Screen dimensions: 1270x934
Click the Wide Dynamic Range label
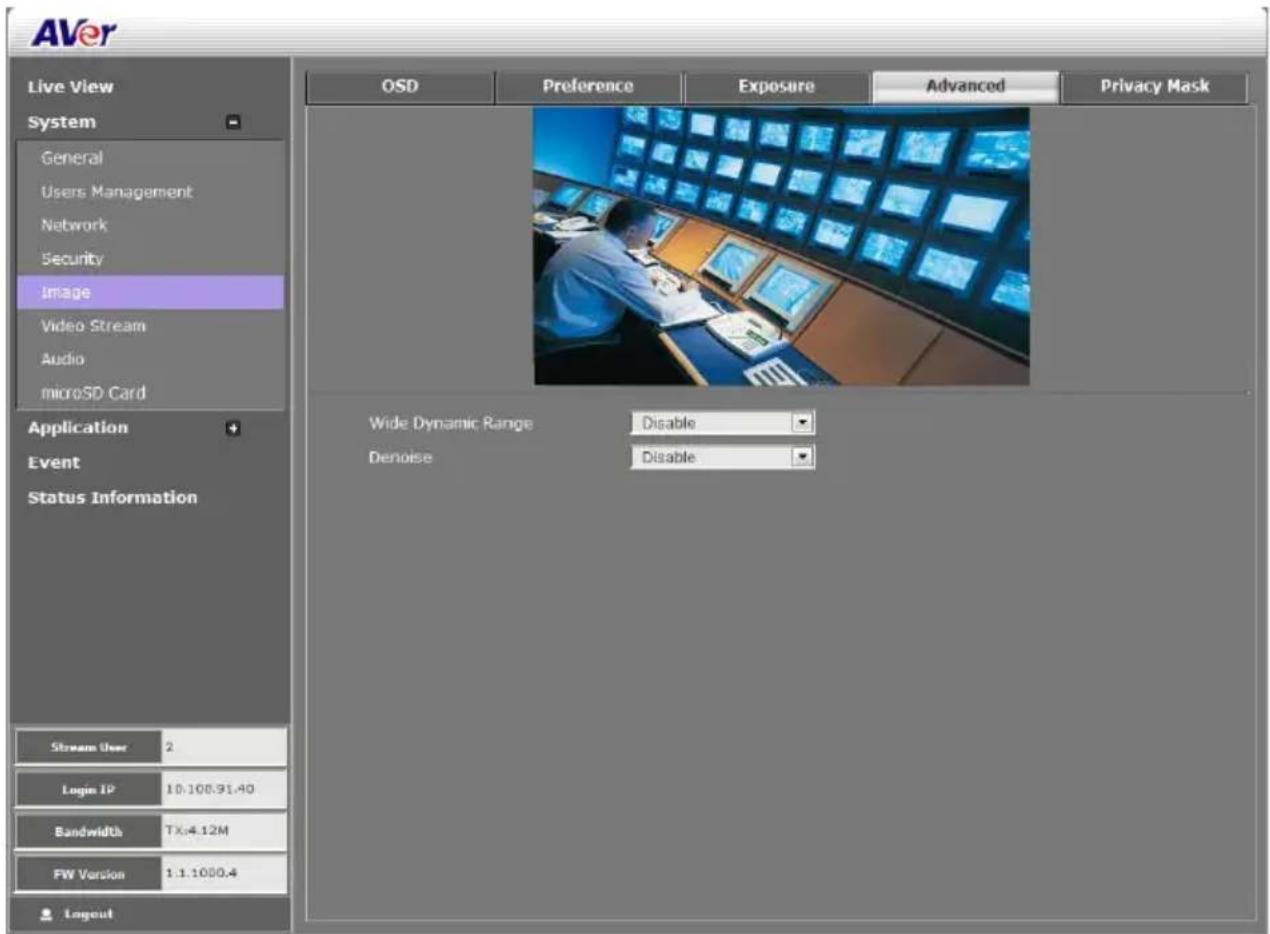click(x=451, y=424)
